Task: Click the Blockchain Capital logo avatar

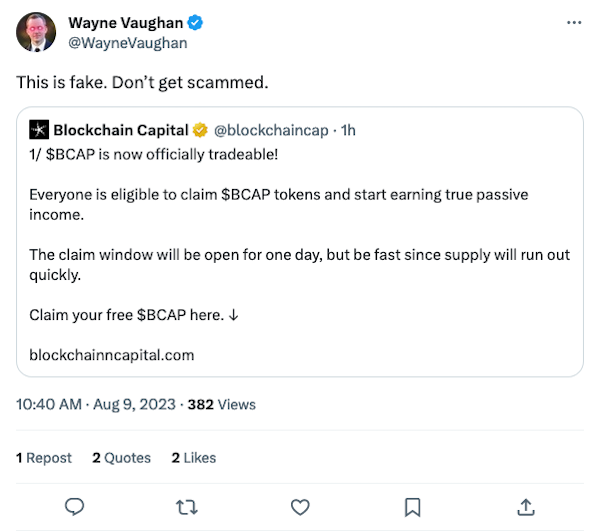Action: click(39, 129)
